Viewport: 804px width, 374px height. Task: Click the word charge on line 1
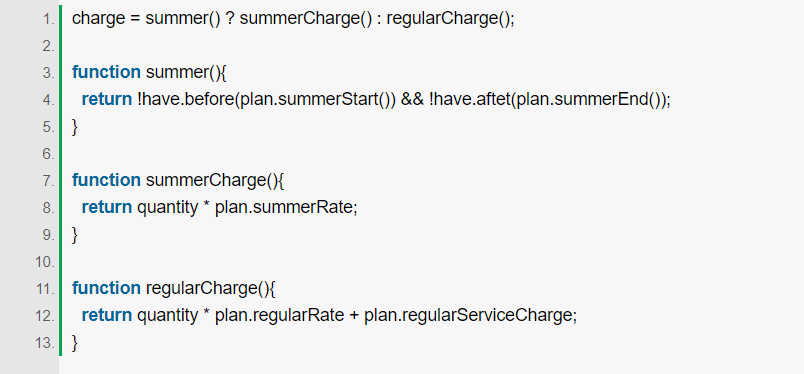click(97, 19)
